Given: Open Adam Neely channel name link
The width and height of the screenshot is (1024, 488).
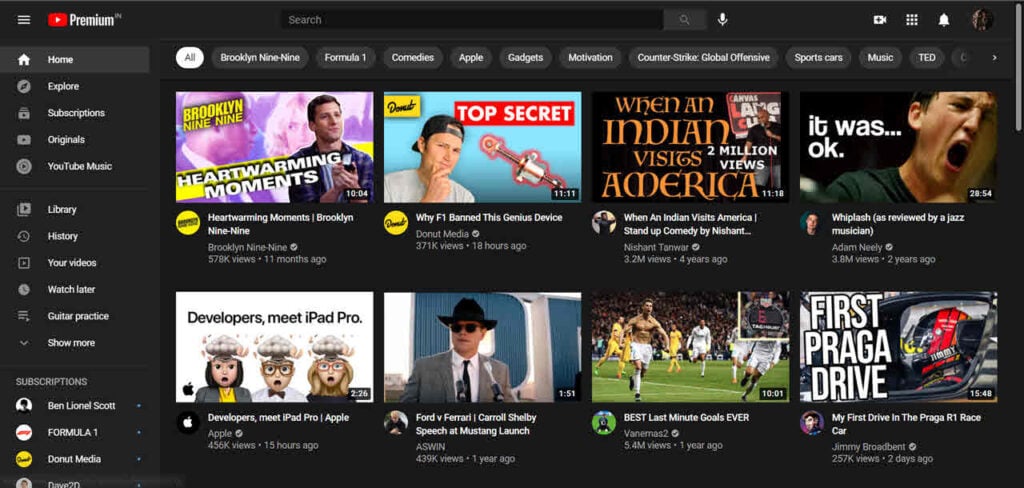Looking at the screenshot, I should click(x=857, y=248).
